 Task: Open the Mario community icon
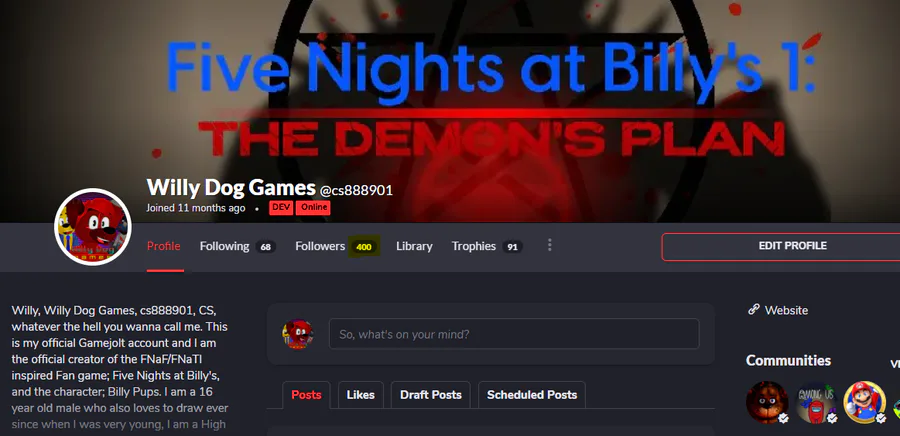click(x=865, y=402)
